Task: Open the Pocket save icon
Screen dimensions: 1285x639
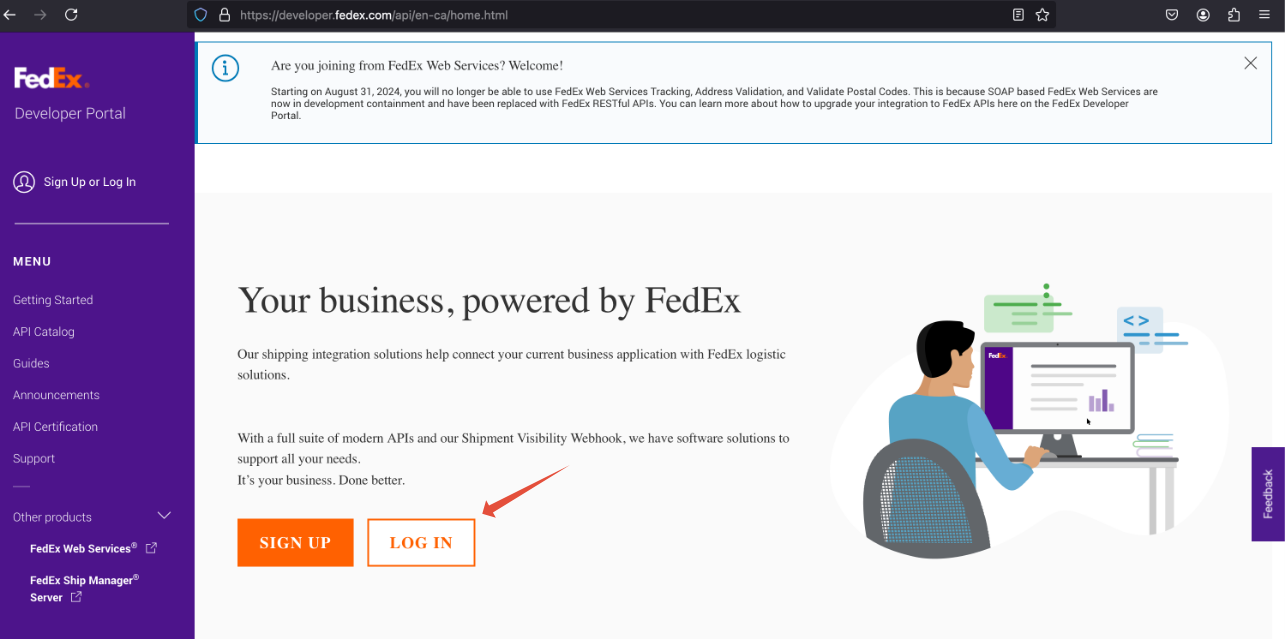Action: coord(1172,15)
